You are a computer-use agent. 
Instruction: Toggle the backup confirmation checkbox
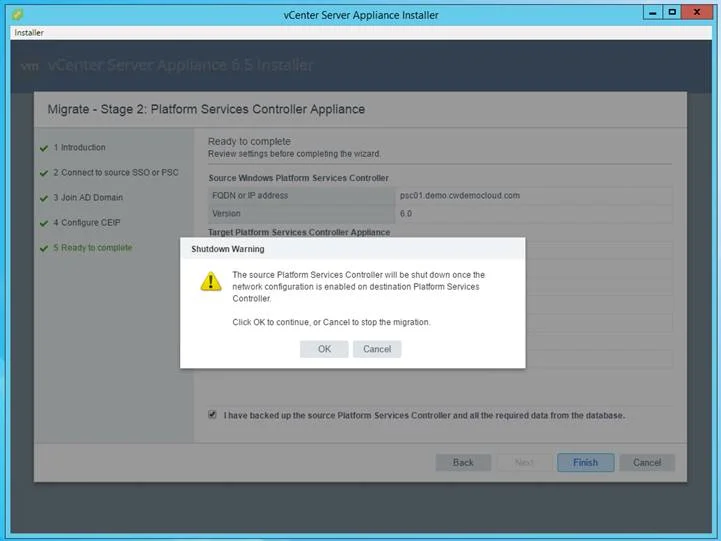tap(212, 415)
